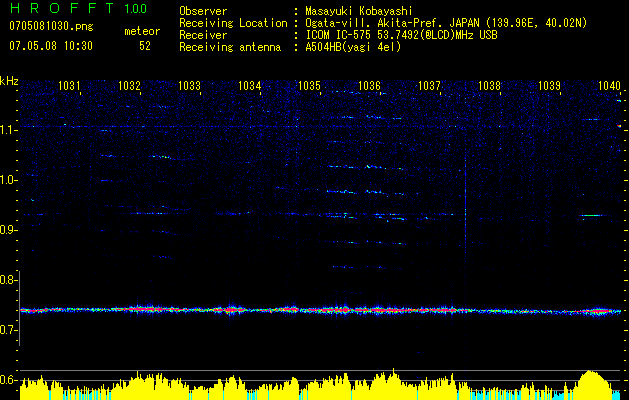Click the name Masayuki Kobayashi

pyautogui.click(x=359, y=12)
